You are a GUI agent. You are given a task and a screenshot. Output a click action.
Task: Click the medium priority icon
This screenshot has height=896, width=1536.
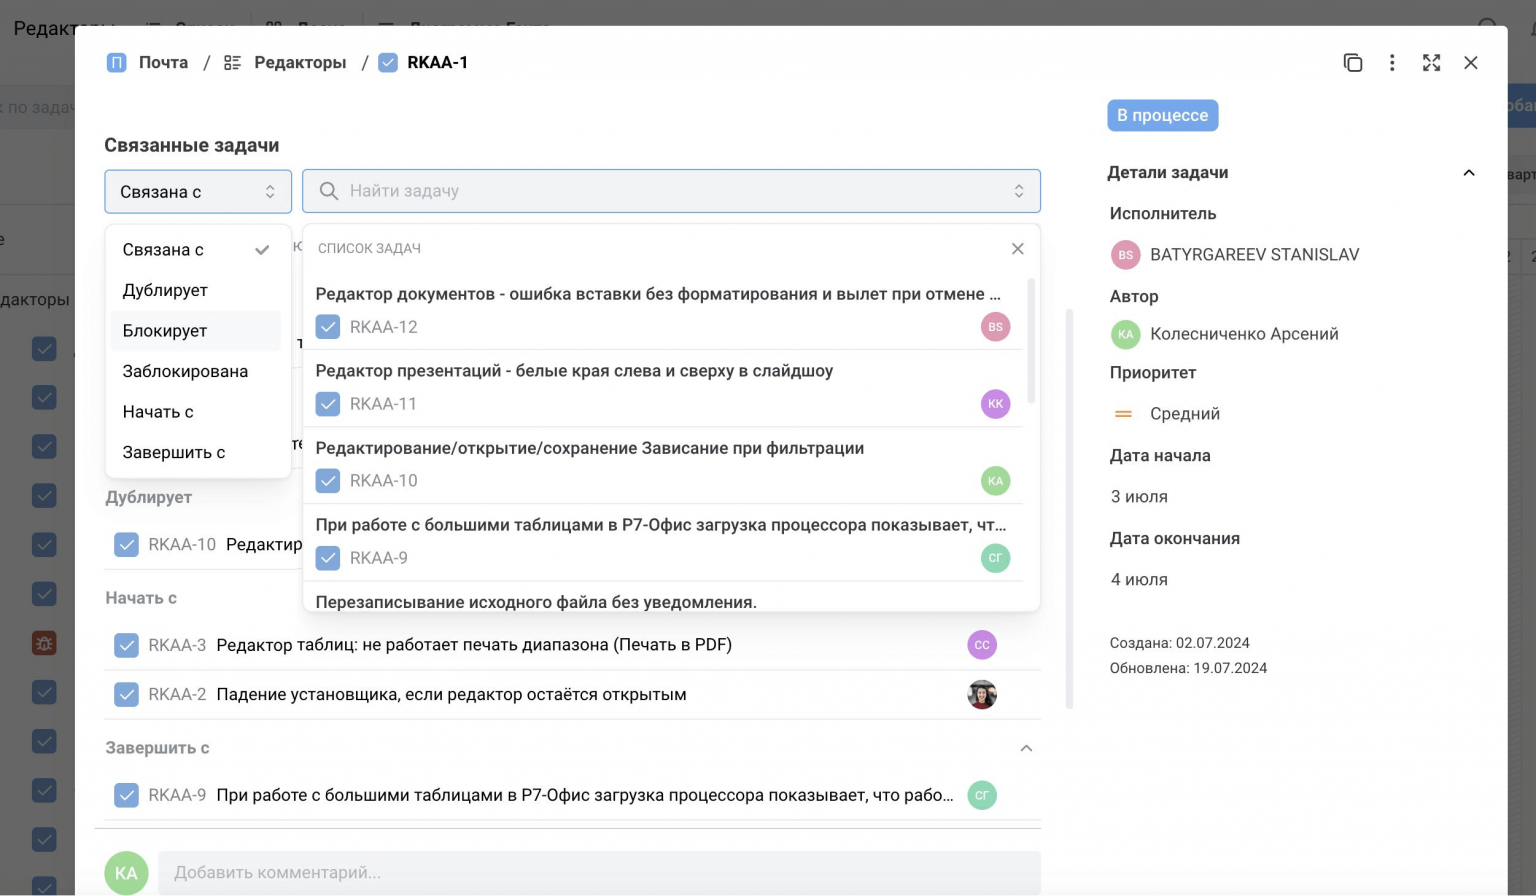tap(1123, 414)
